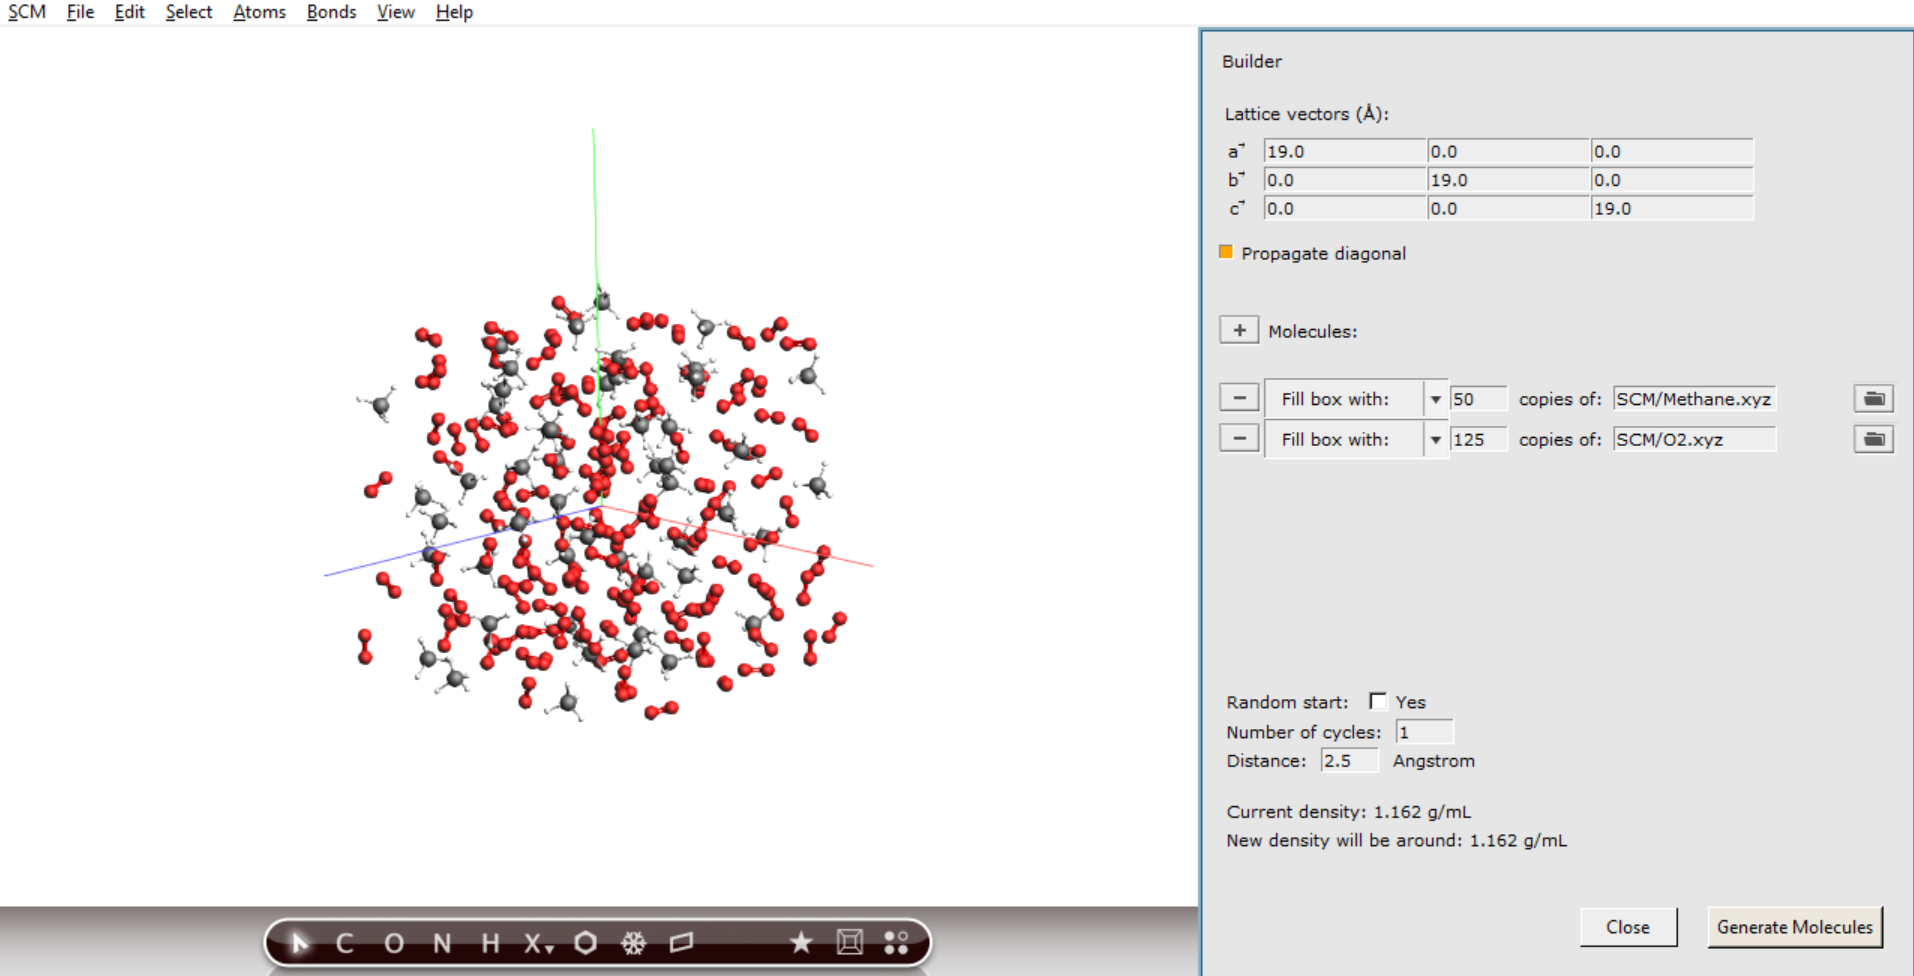Open the SCM menu
The height and width of the screenshot is (976, 1914).
[27, 12]
